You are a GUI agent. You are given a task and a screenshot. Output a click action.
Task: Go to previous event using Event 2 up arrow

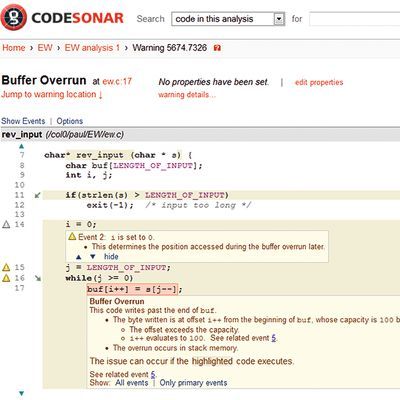click(x=79, y=257)
